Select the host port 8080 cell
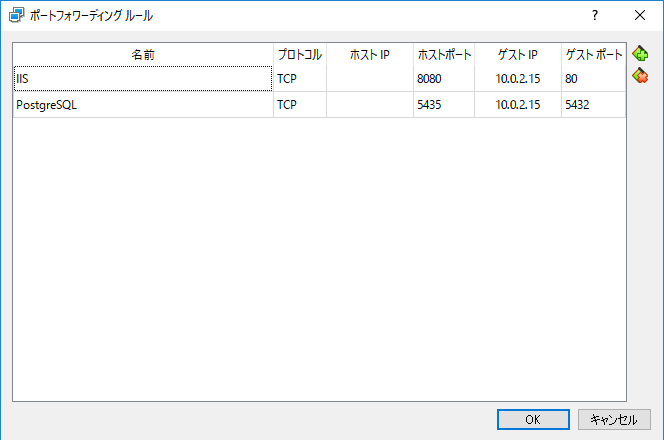Image resolution: width=664 pixels, height=440 pixels. 443,79
